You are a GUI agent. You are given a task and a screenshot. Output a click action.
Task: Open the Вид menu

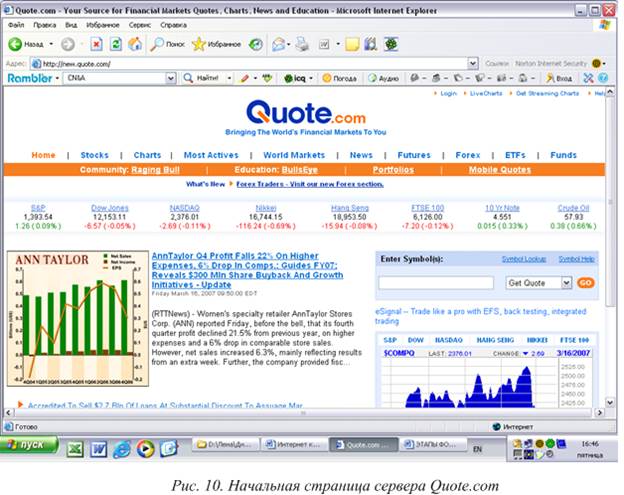pyautogui.click(x=71, y=25)
